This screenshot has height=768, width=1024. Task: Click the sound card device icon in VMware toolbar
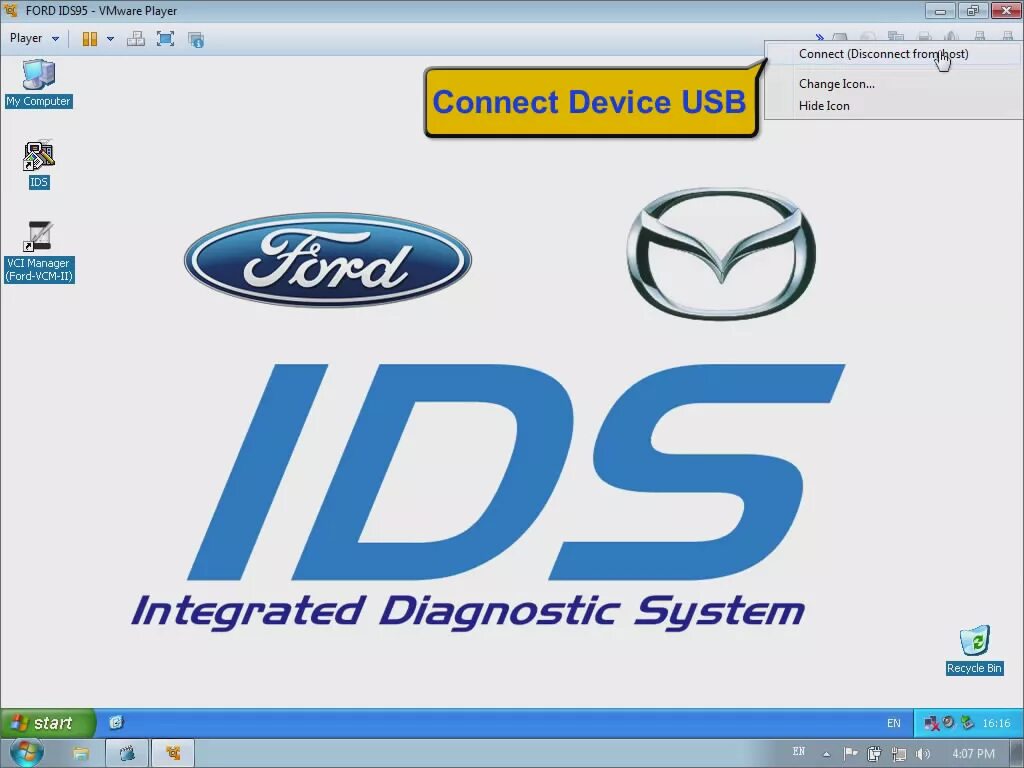click(952, 37)
